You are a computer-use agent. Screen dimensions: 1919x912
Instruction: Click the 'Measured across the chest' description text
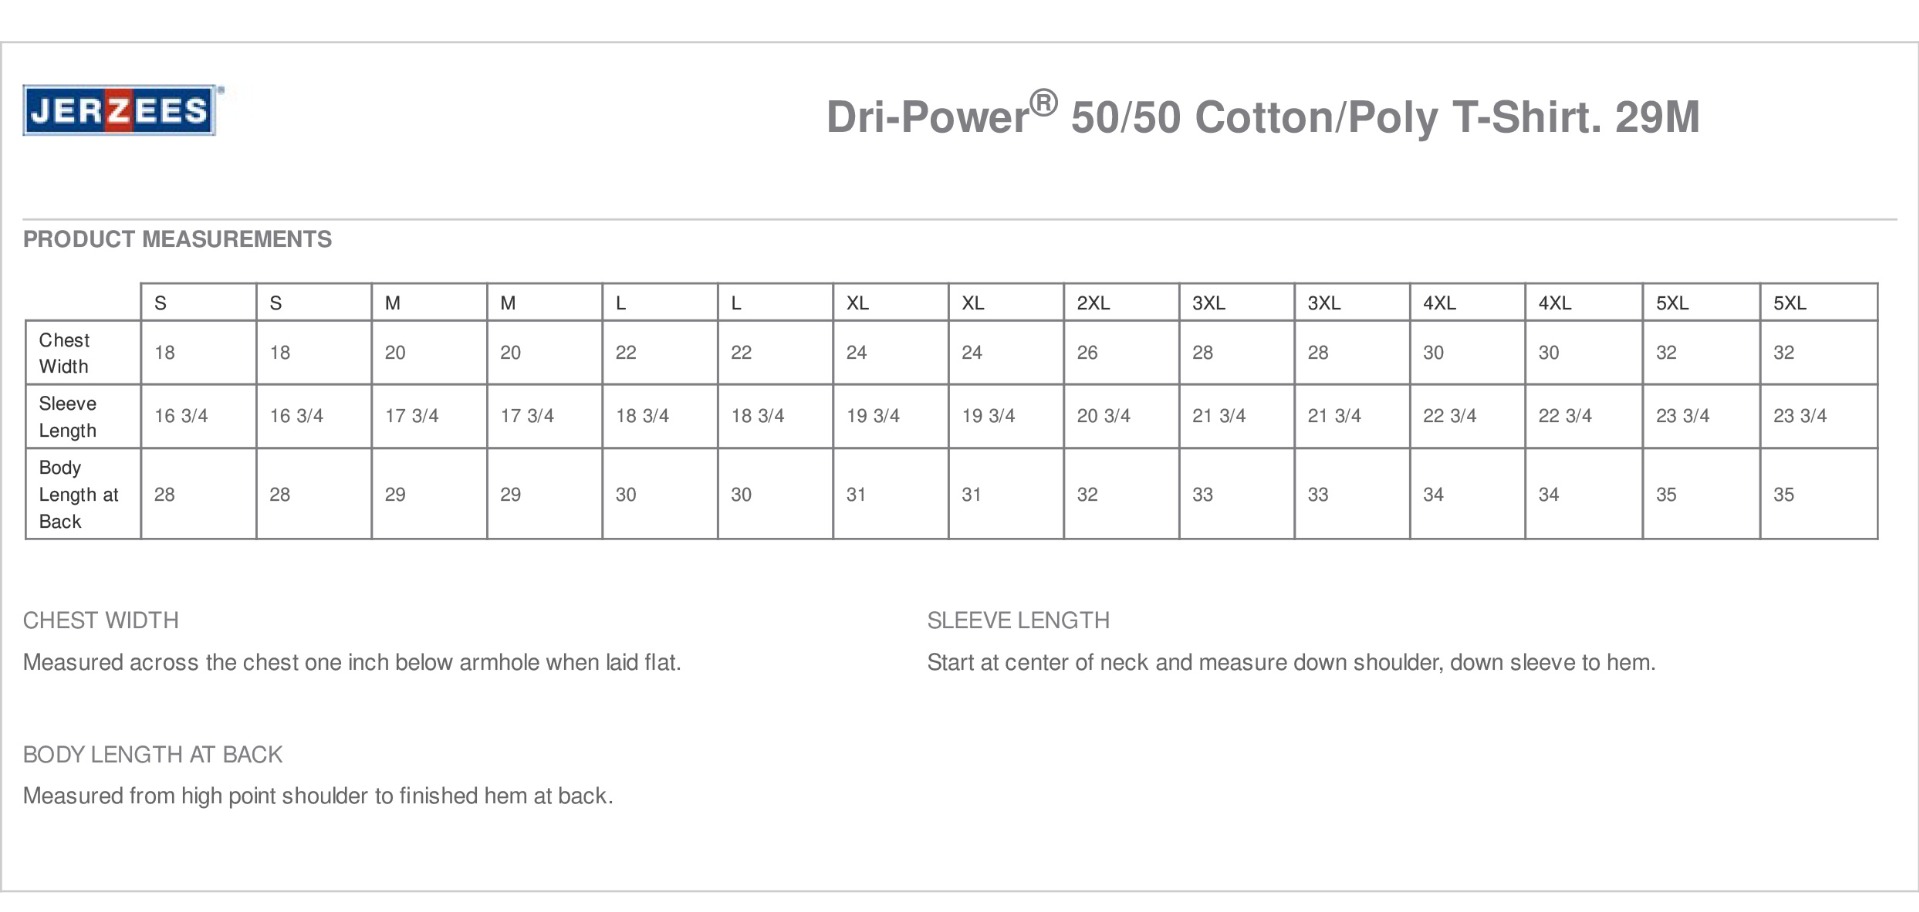[352, 662]
